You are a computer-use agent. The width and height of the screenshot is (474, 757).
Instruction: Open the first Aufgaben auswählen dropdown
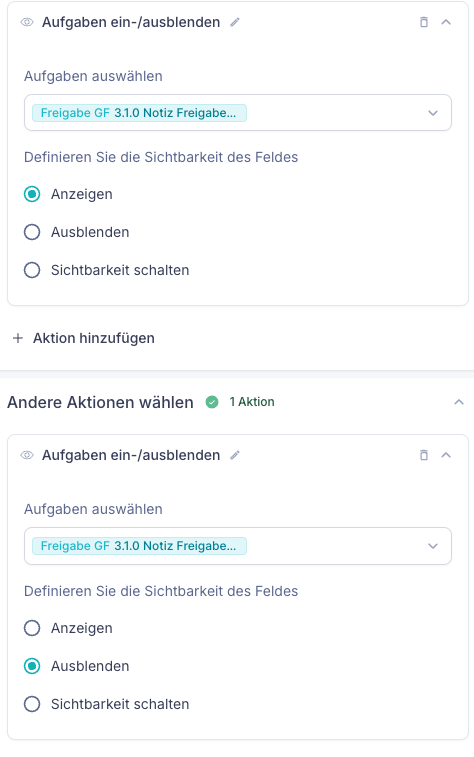238,112
